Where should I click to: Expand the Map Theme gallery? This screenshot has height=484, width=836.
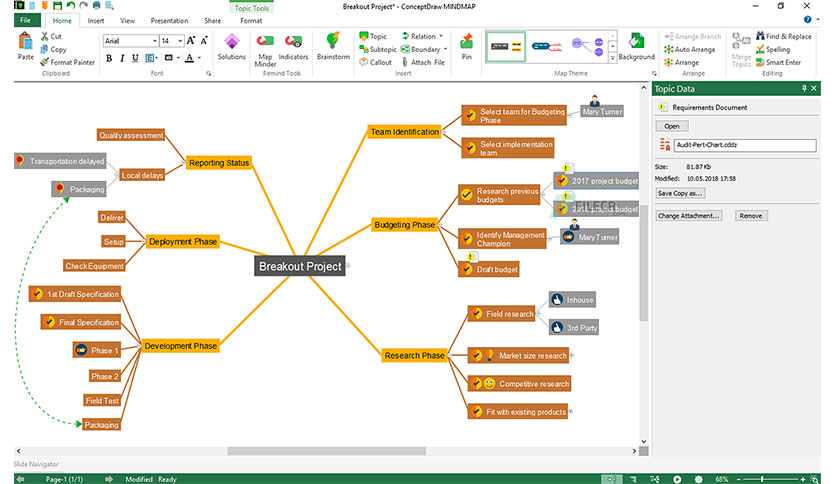click(613, 58)
